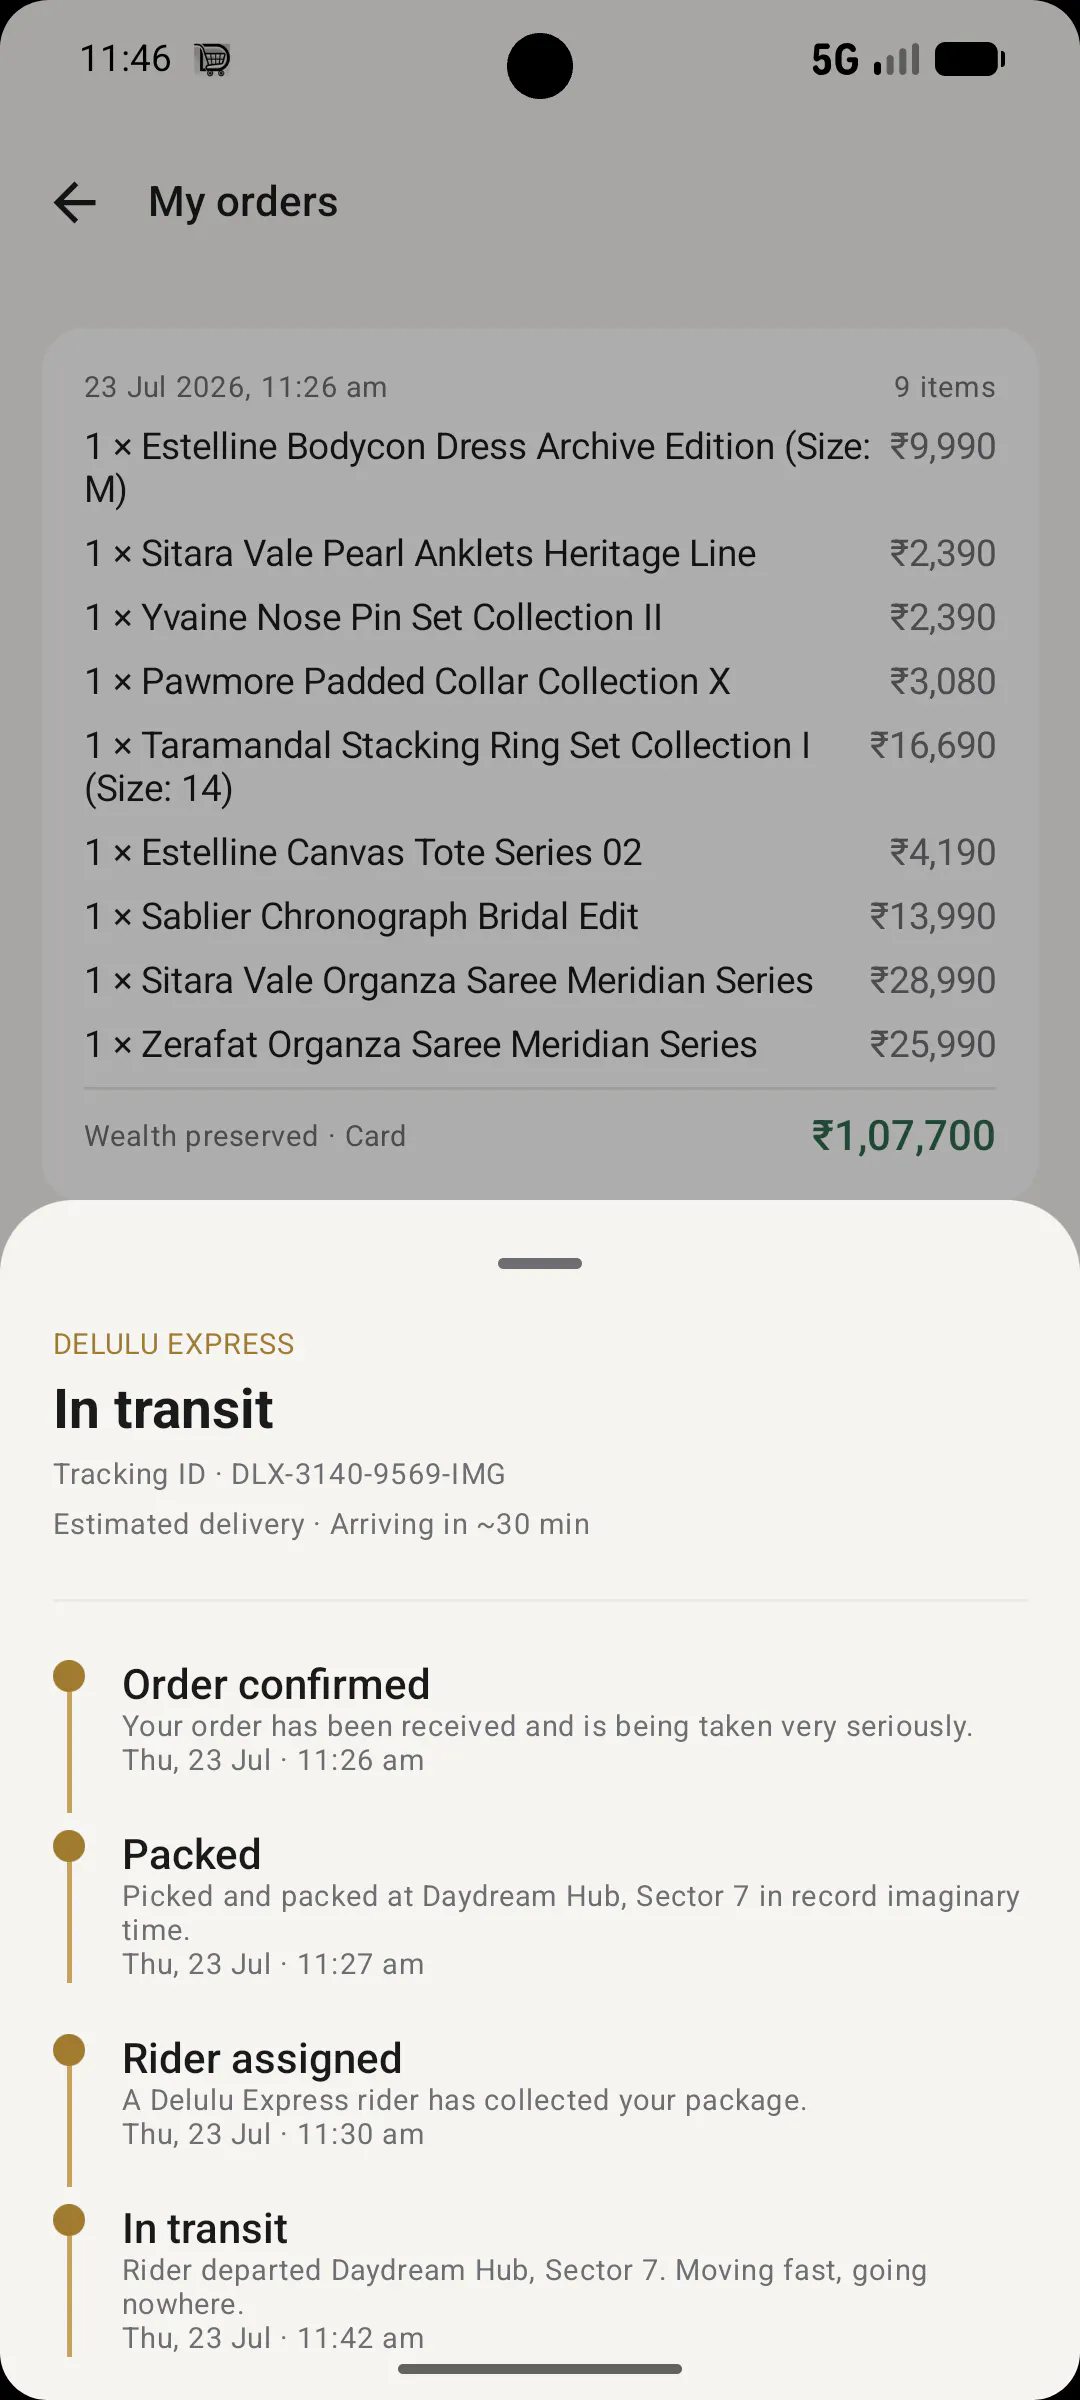Tap the bottom sheet drag handle

540,1264
